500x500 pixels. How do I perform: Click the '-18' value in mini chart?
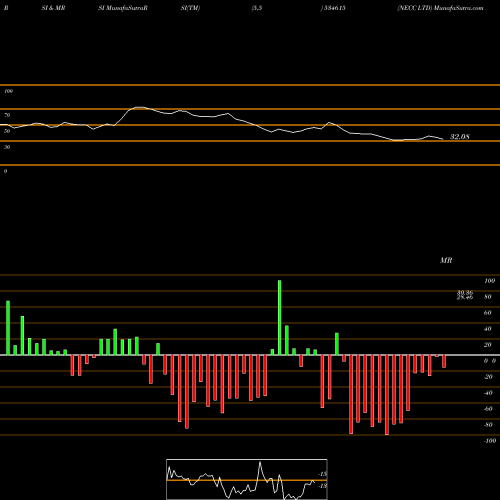(x=322, y=486)
